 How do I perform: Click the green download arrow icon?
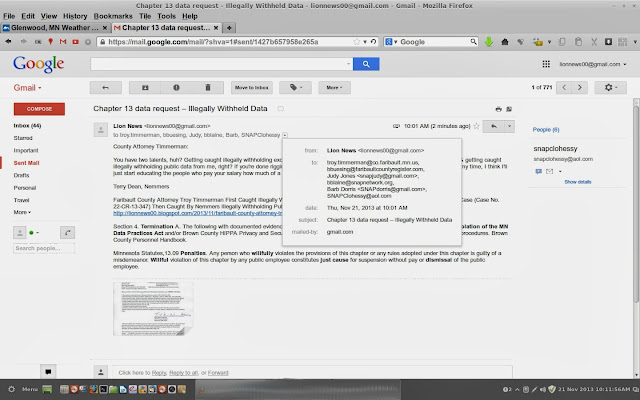[489, 42]
